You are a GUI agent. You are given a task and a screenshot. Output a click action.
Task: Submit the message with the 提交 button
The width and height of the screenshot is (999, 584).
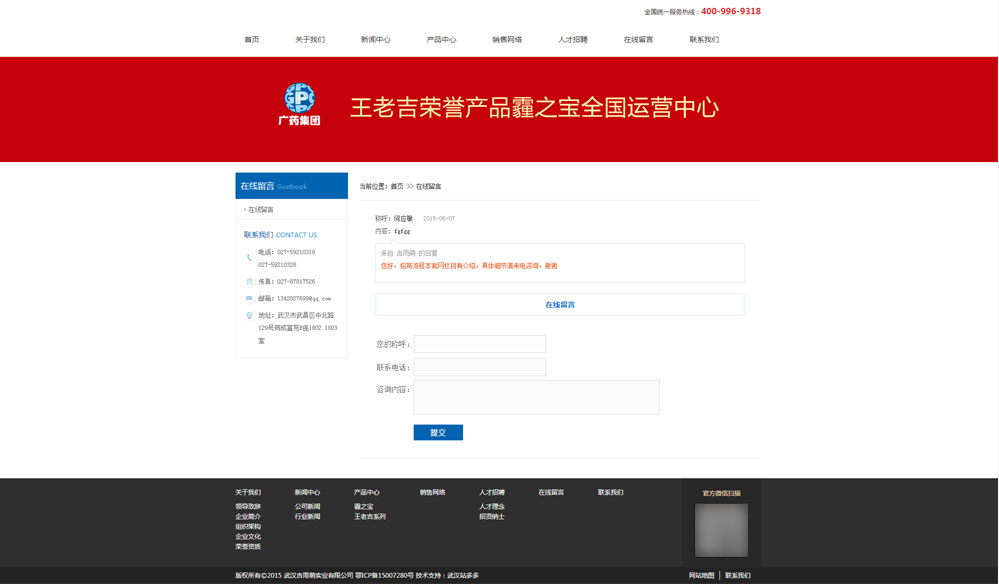click(x=438, y=432)
